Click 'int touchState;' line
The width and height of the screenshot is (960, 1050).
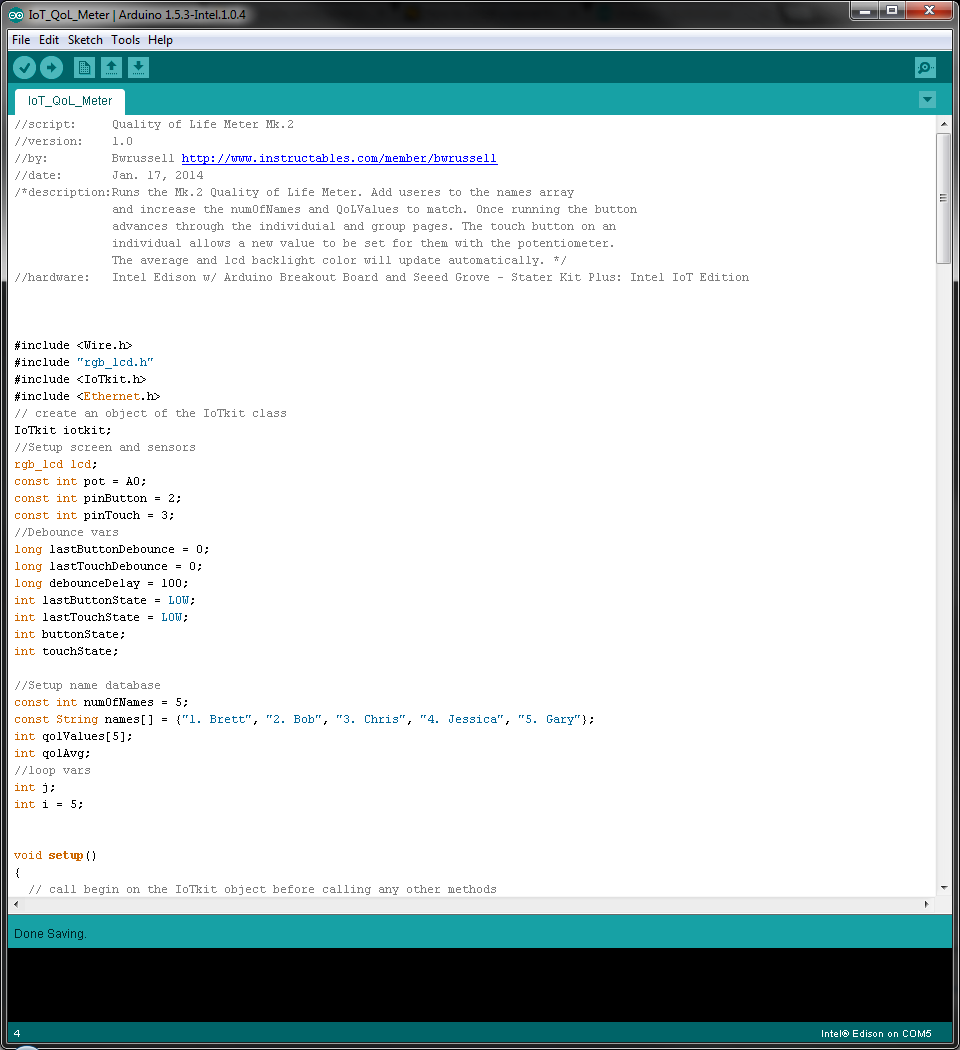pos(66,652)
